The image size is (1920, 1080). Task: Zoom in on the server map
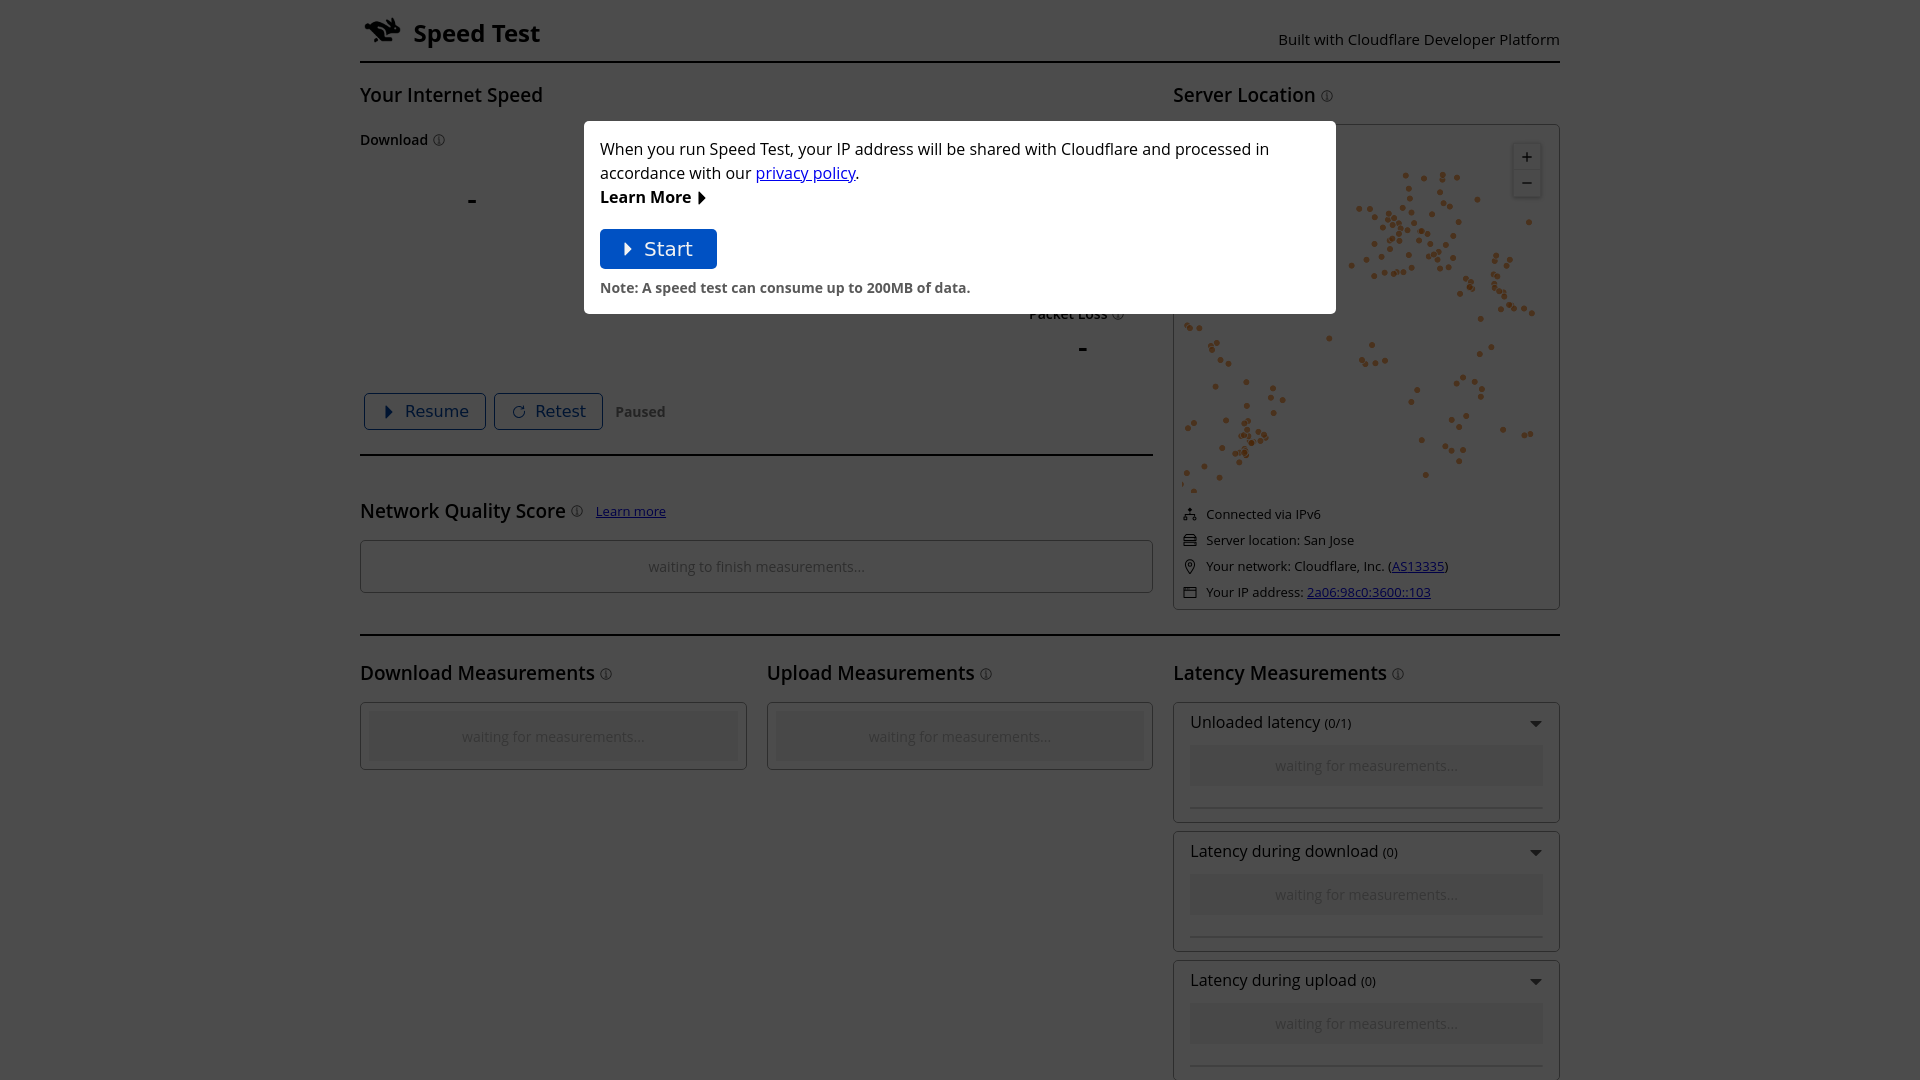click(x=1526, y=157)
